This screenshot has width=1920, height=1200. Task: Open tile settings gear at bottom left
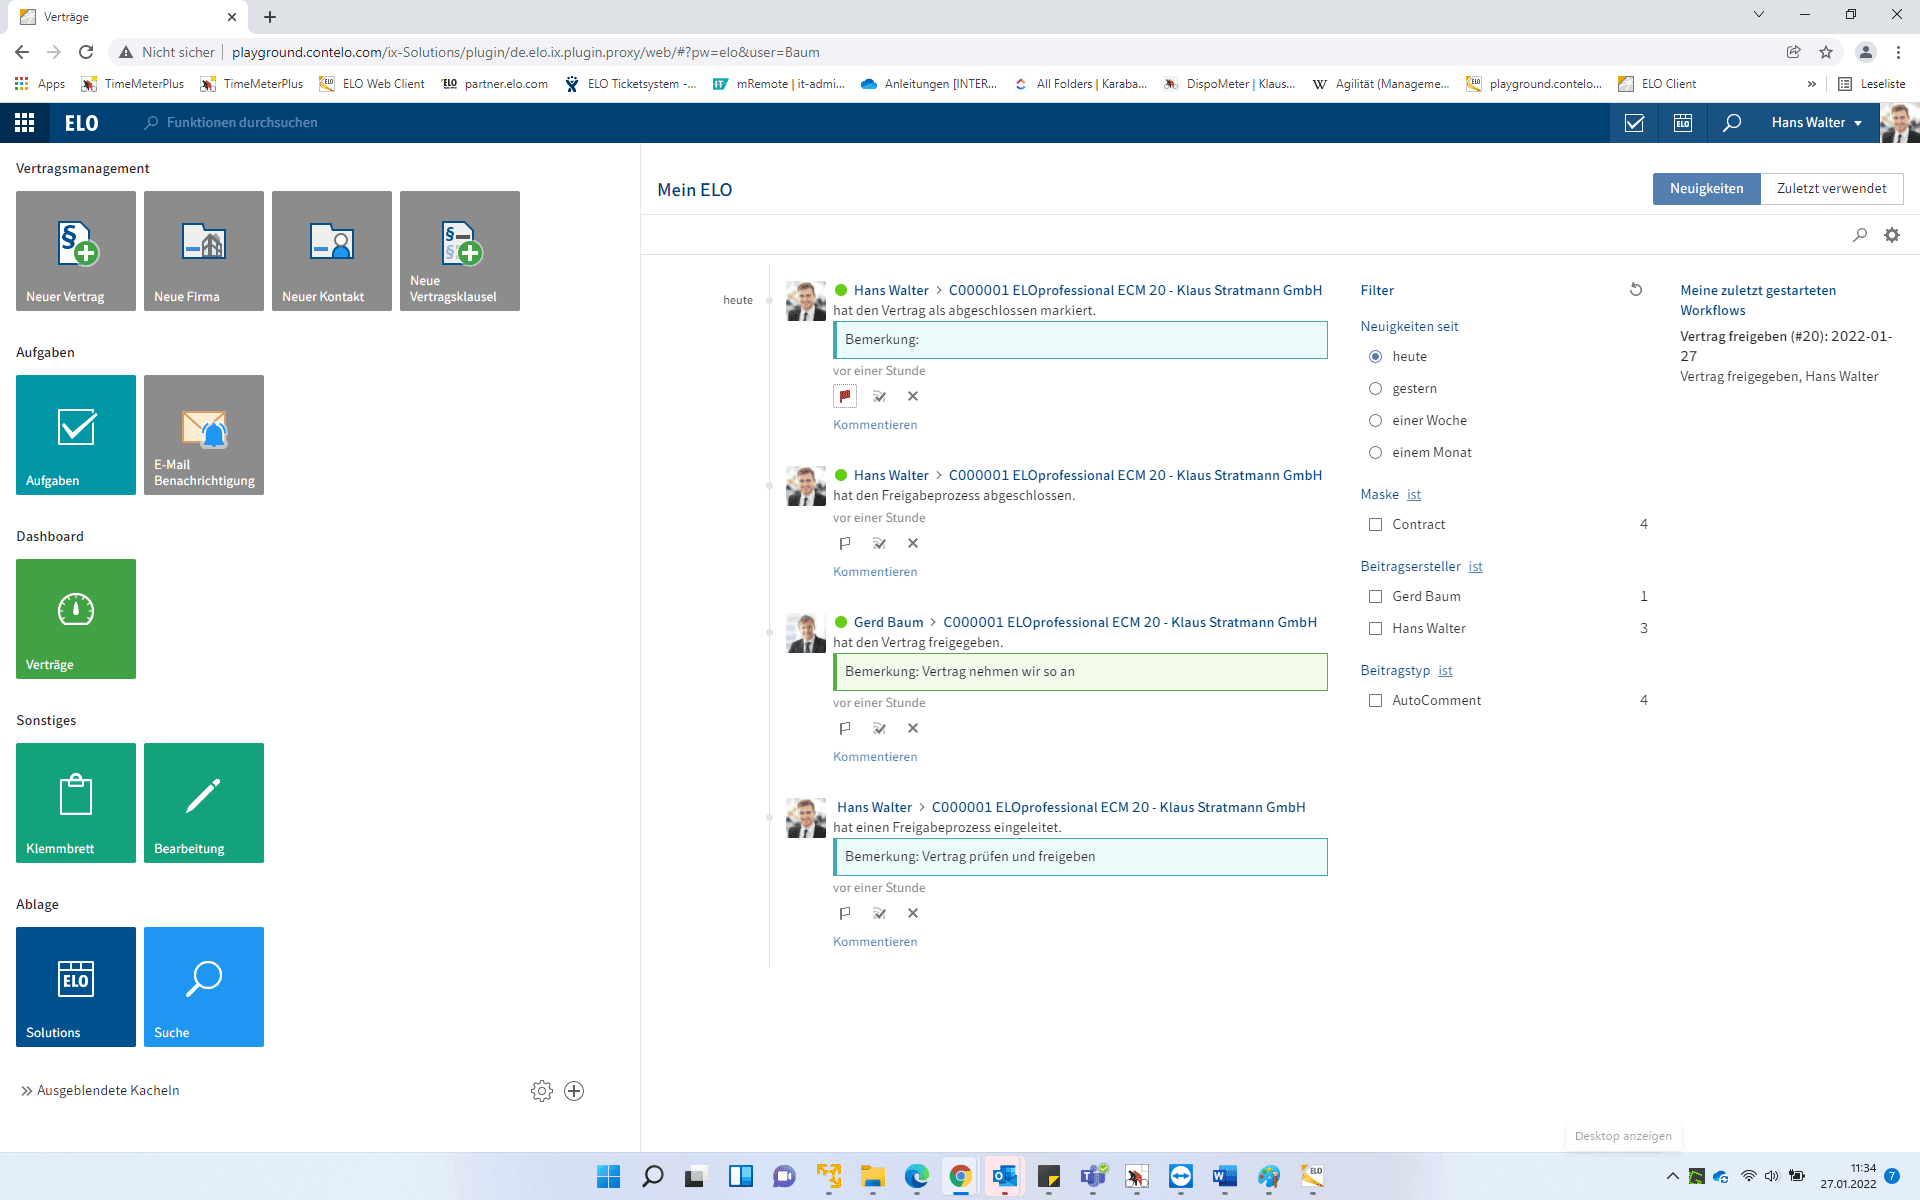[542, 1091]
